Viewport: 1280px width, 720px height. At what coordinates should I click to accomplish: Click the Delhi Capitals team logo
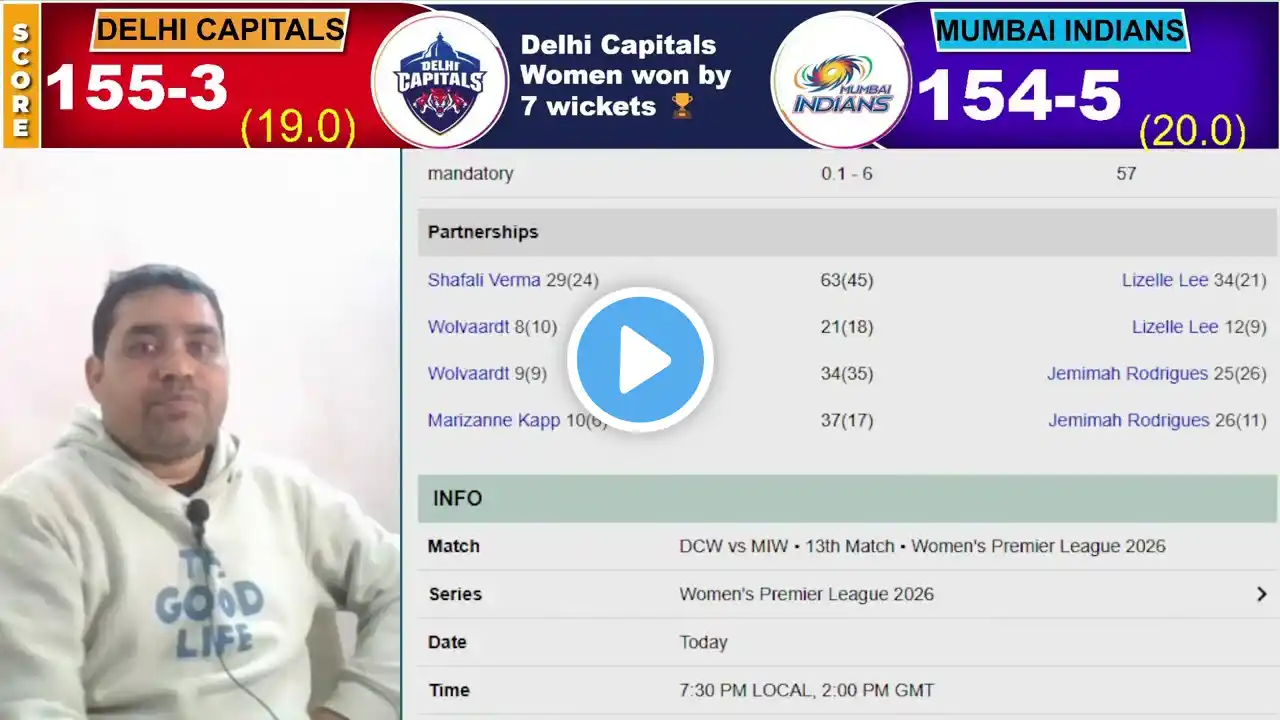tap(439, 78)
